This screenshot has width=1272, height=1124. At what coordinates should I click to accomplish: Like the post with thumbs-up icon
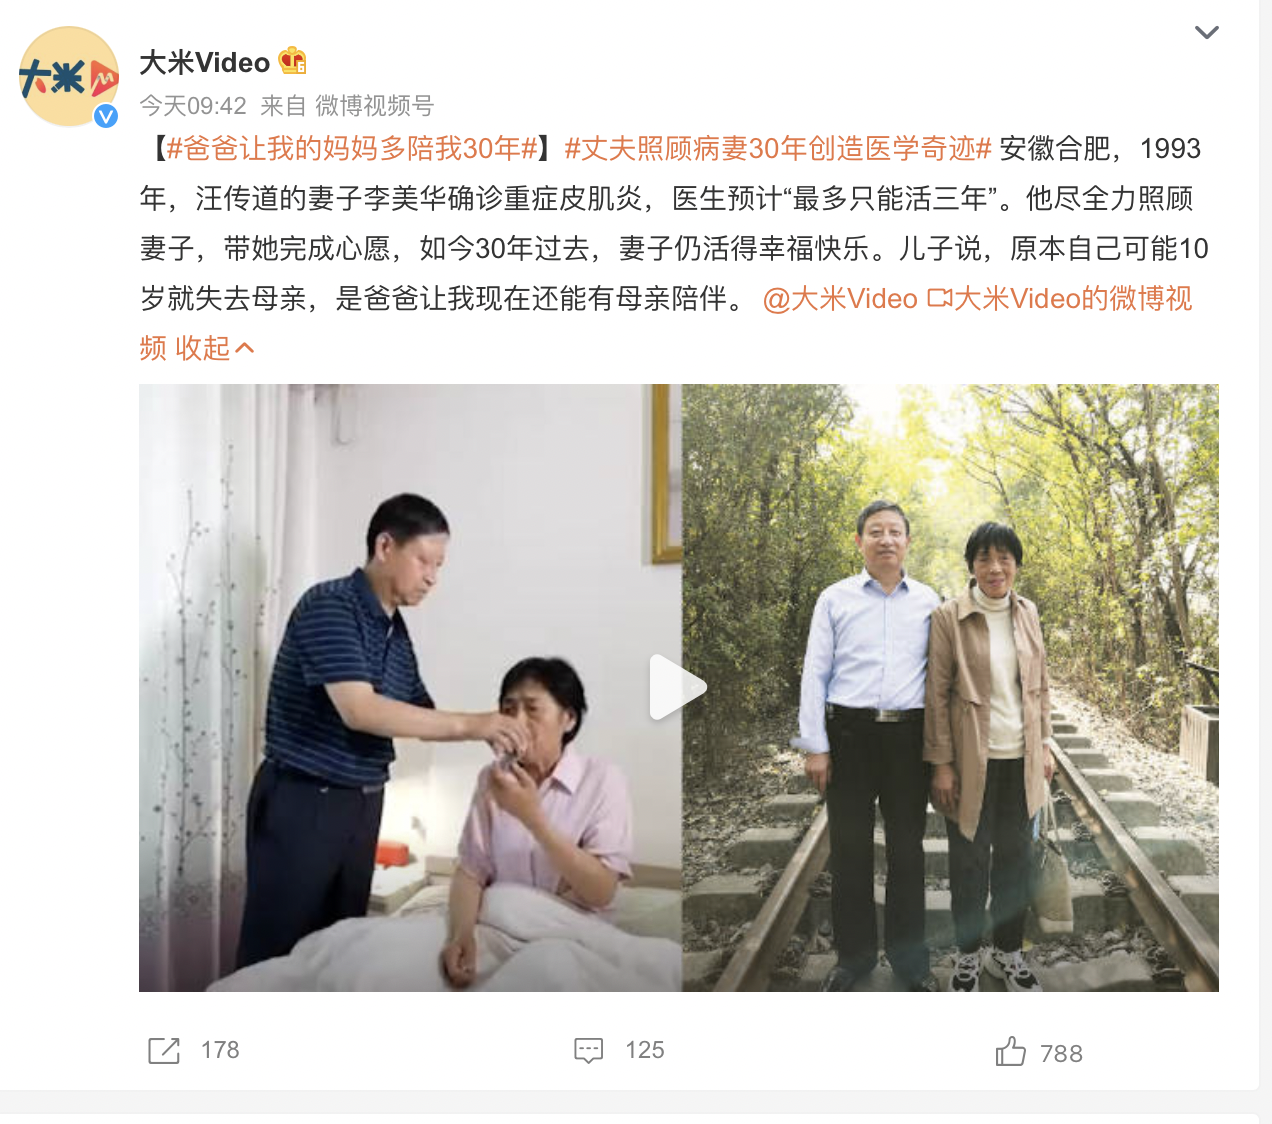pos(1011,1051)
